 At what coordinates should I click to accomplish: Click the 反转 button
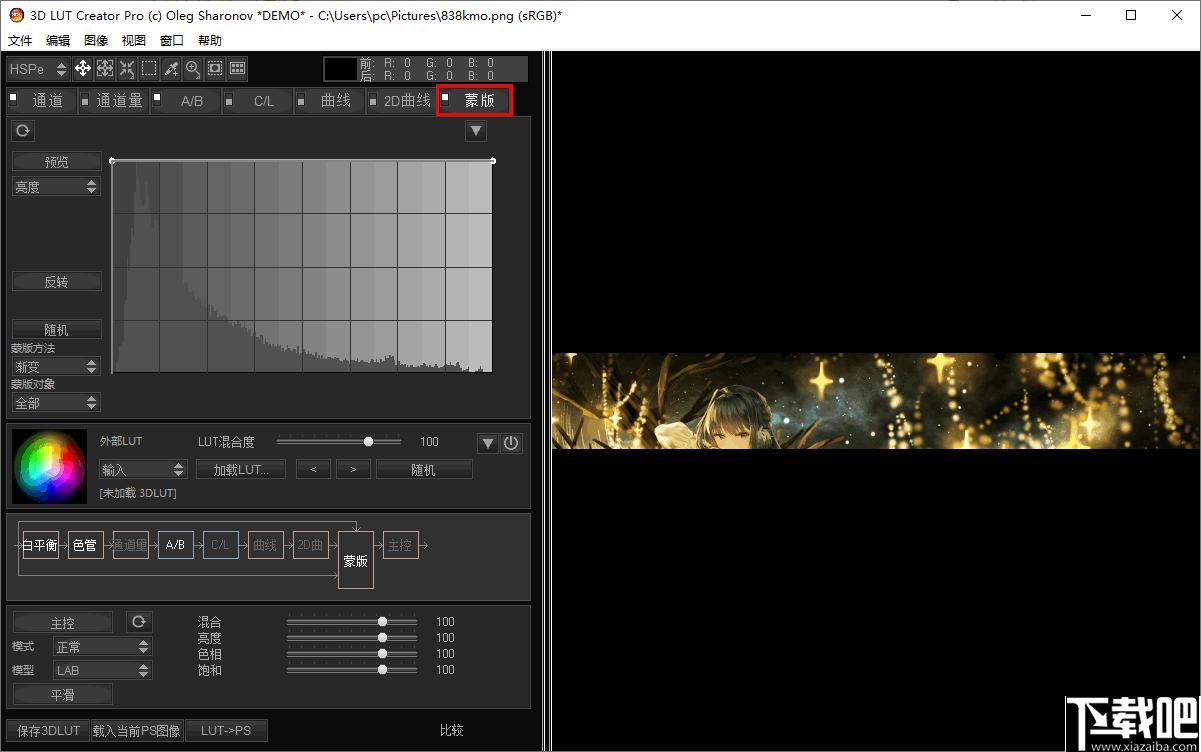click(57, 281)
